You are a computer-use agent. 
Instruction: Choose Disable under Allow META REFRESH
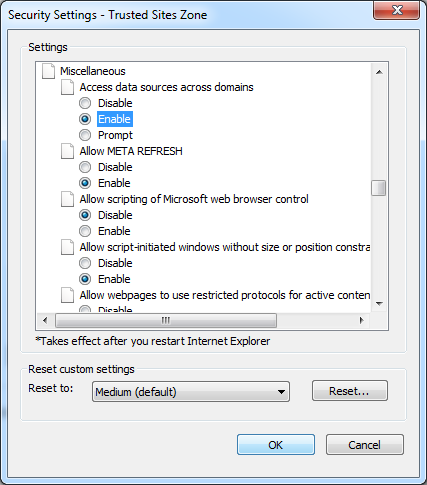(85, 167)
